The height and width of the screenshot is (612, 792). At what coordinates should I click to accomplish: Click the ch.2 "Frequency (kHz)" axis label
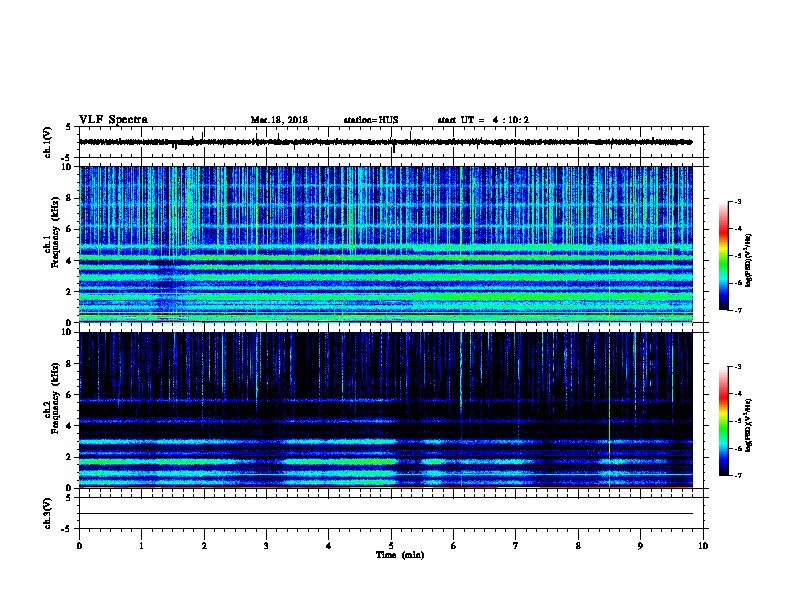click(x=55, y=398)
